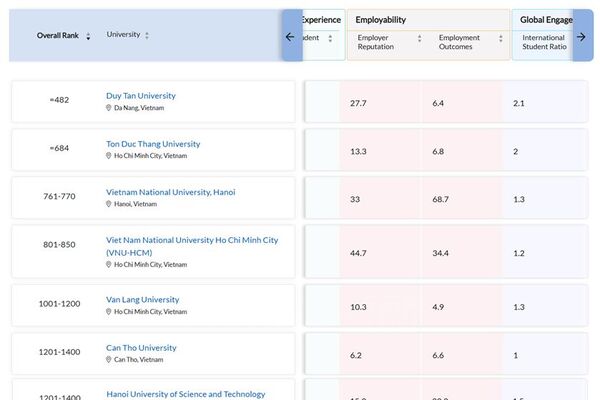The image size is (600, 400).
Task: Click the Overall Rank header label
Action: point(57,35)
